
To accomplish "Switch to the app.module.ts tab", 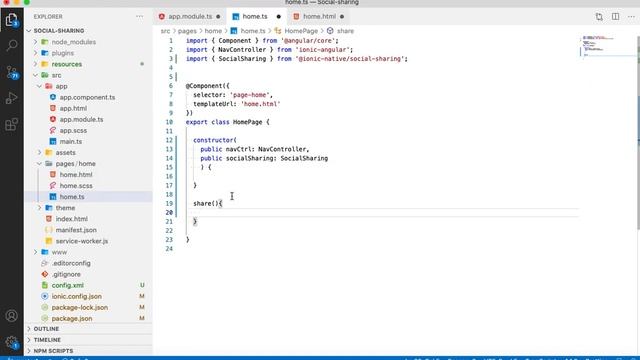I will click(x=190, y=16).
